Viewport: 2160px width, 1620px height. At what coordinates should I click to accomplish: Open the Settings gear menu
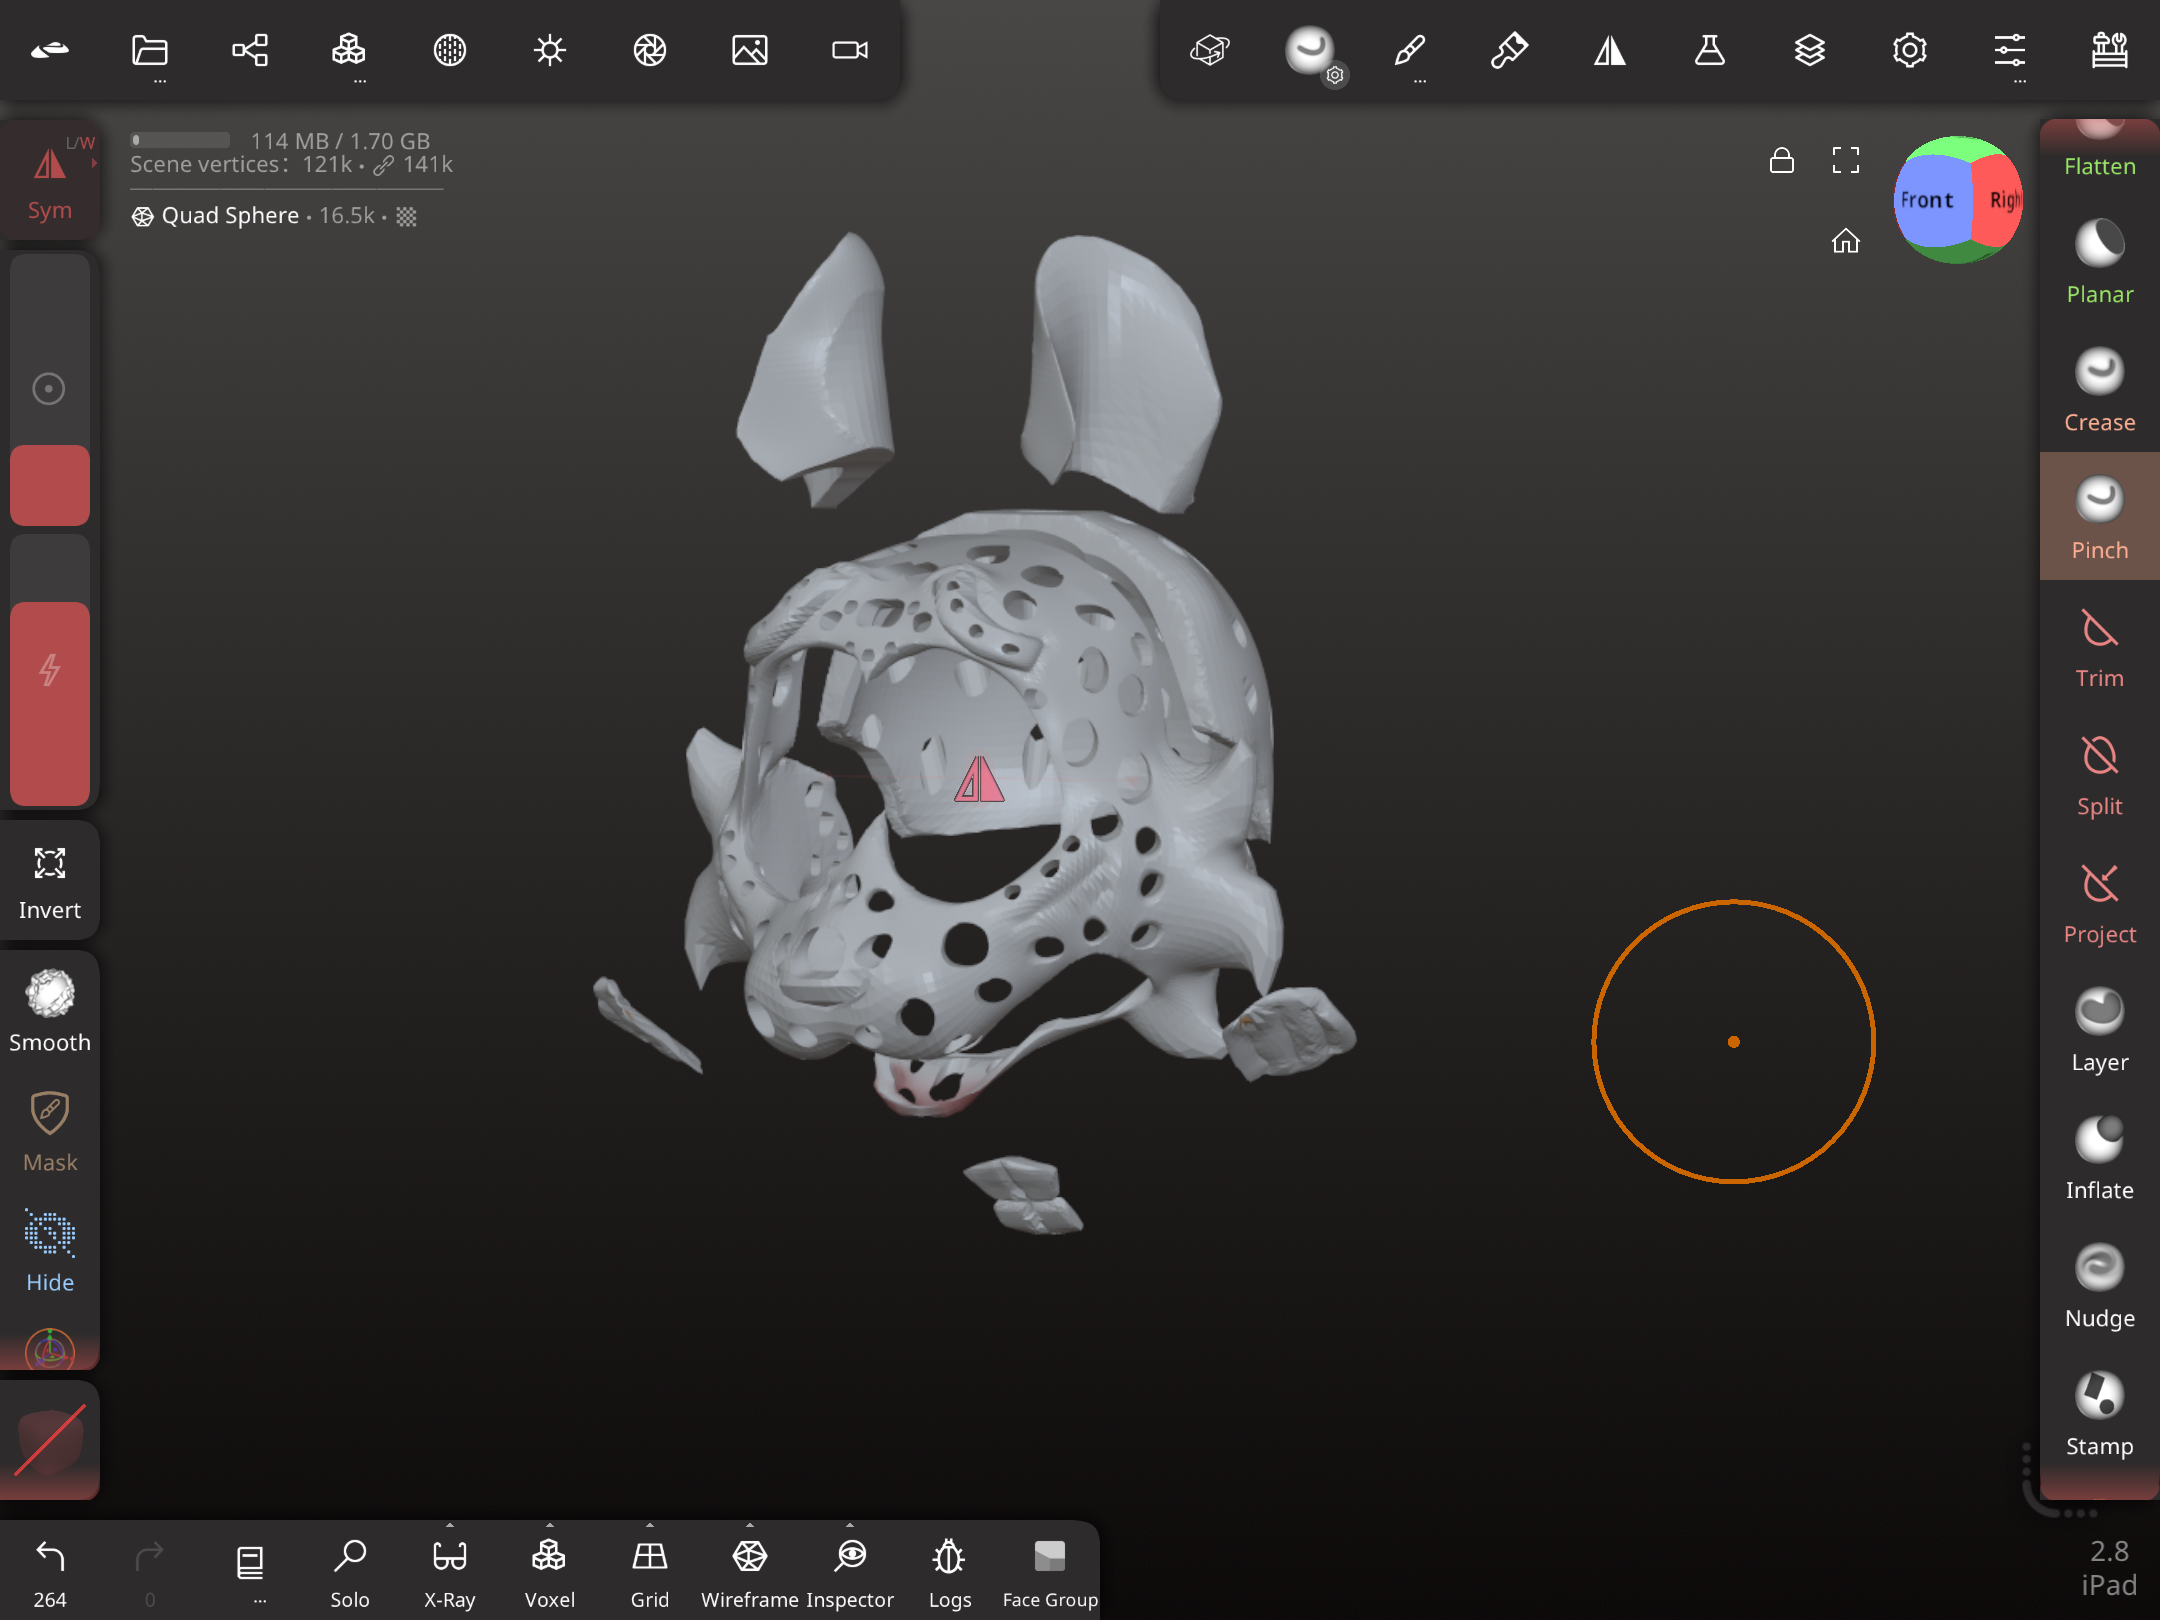pos(1910,50)
